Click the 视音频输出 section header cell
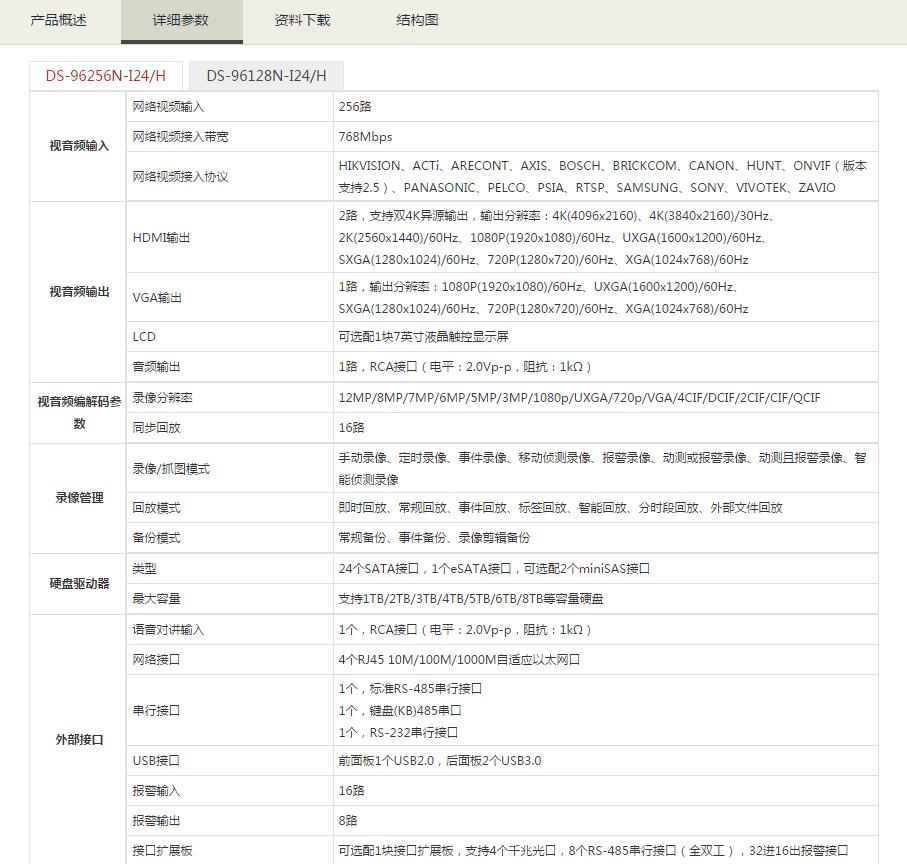The image size is (907, 864). [79, 292]
